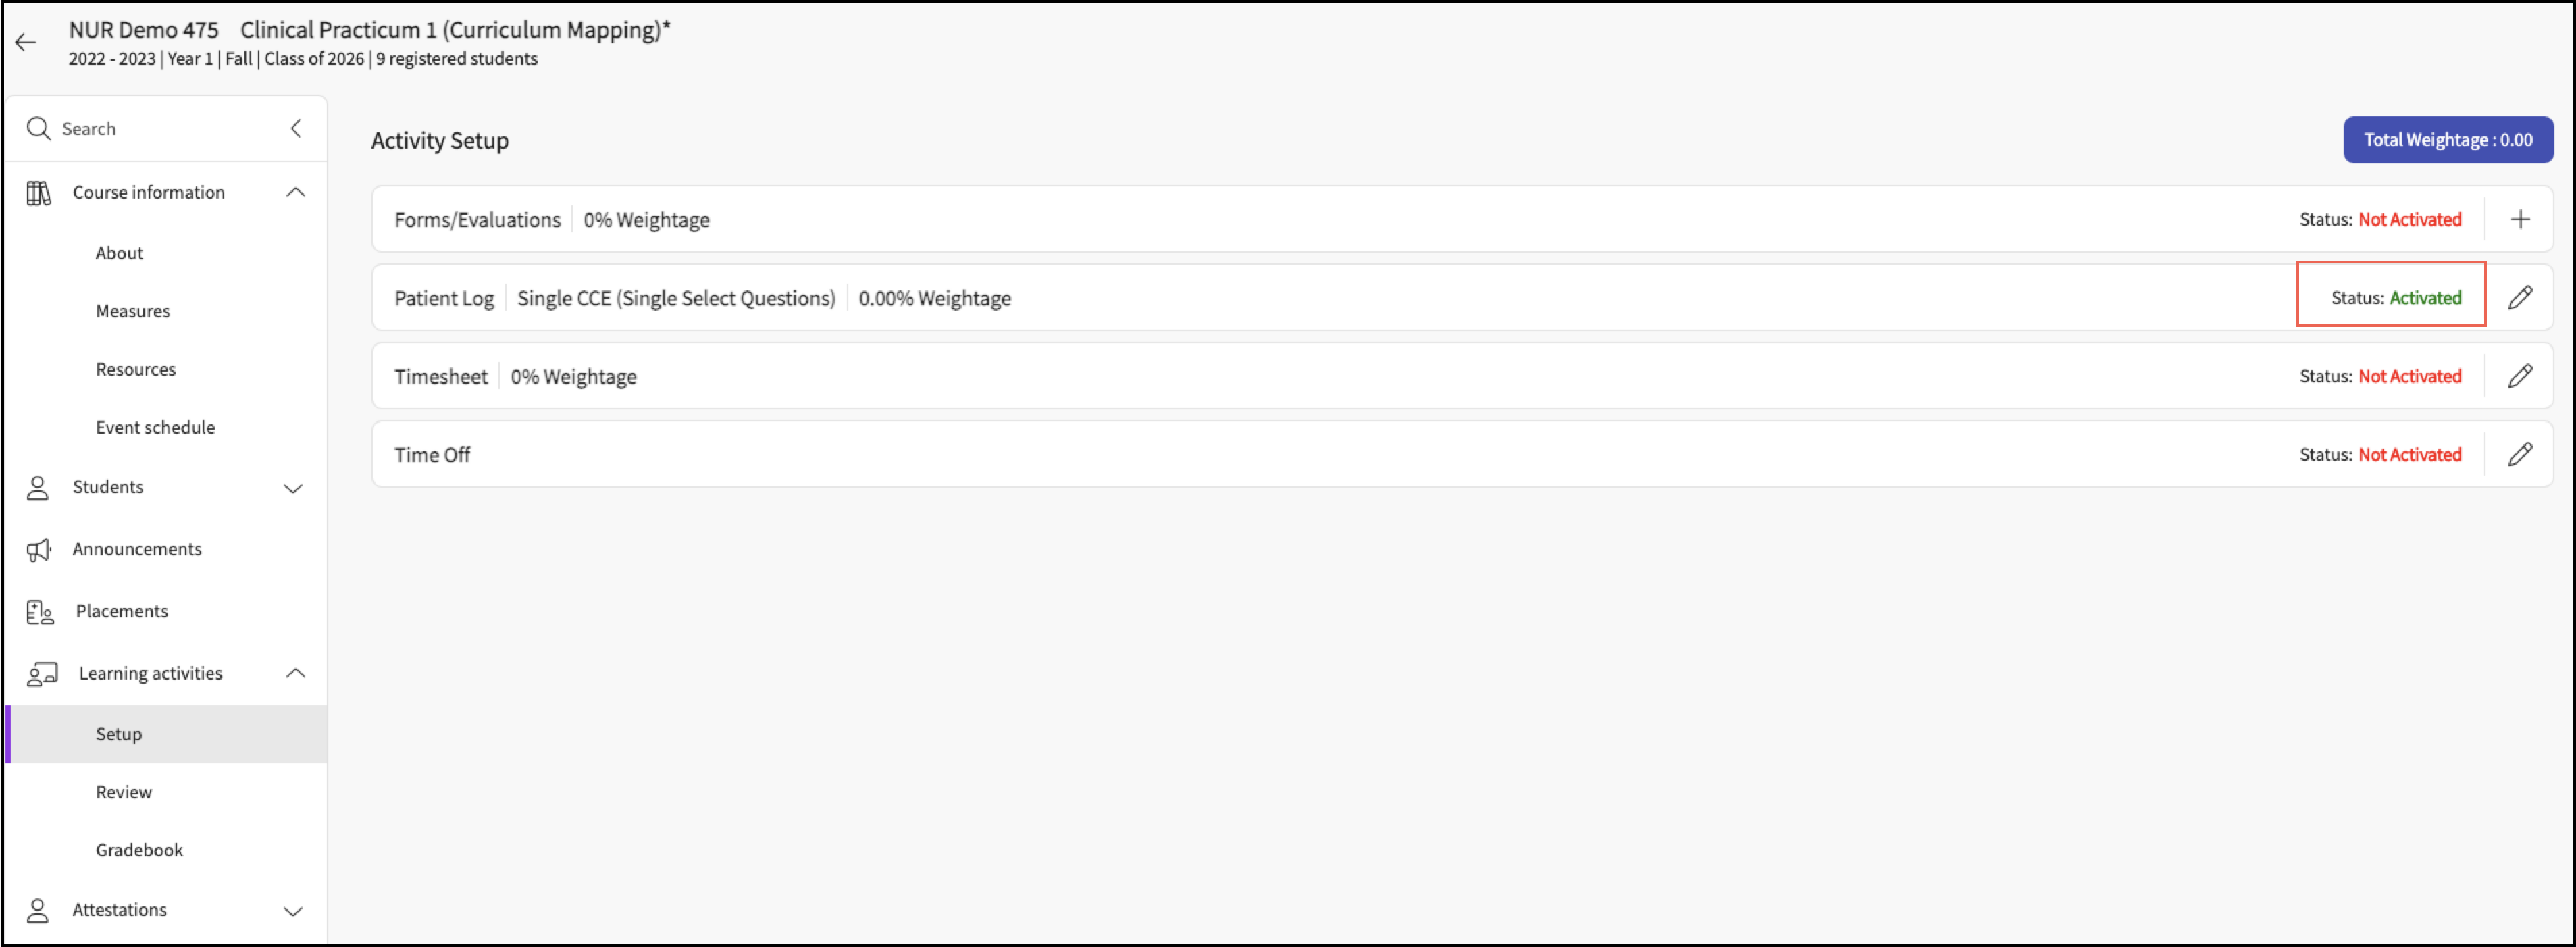Image resolution: width=2576 pixels, height=947 pixels.
Task: Click the plus icon on Forms/Evaluations row
Action: coord(2519,219)
